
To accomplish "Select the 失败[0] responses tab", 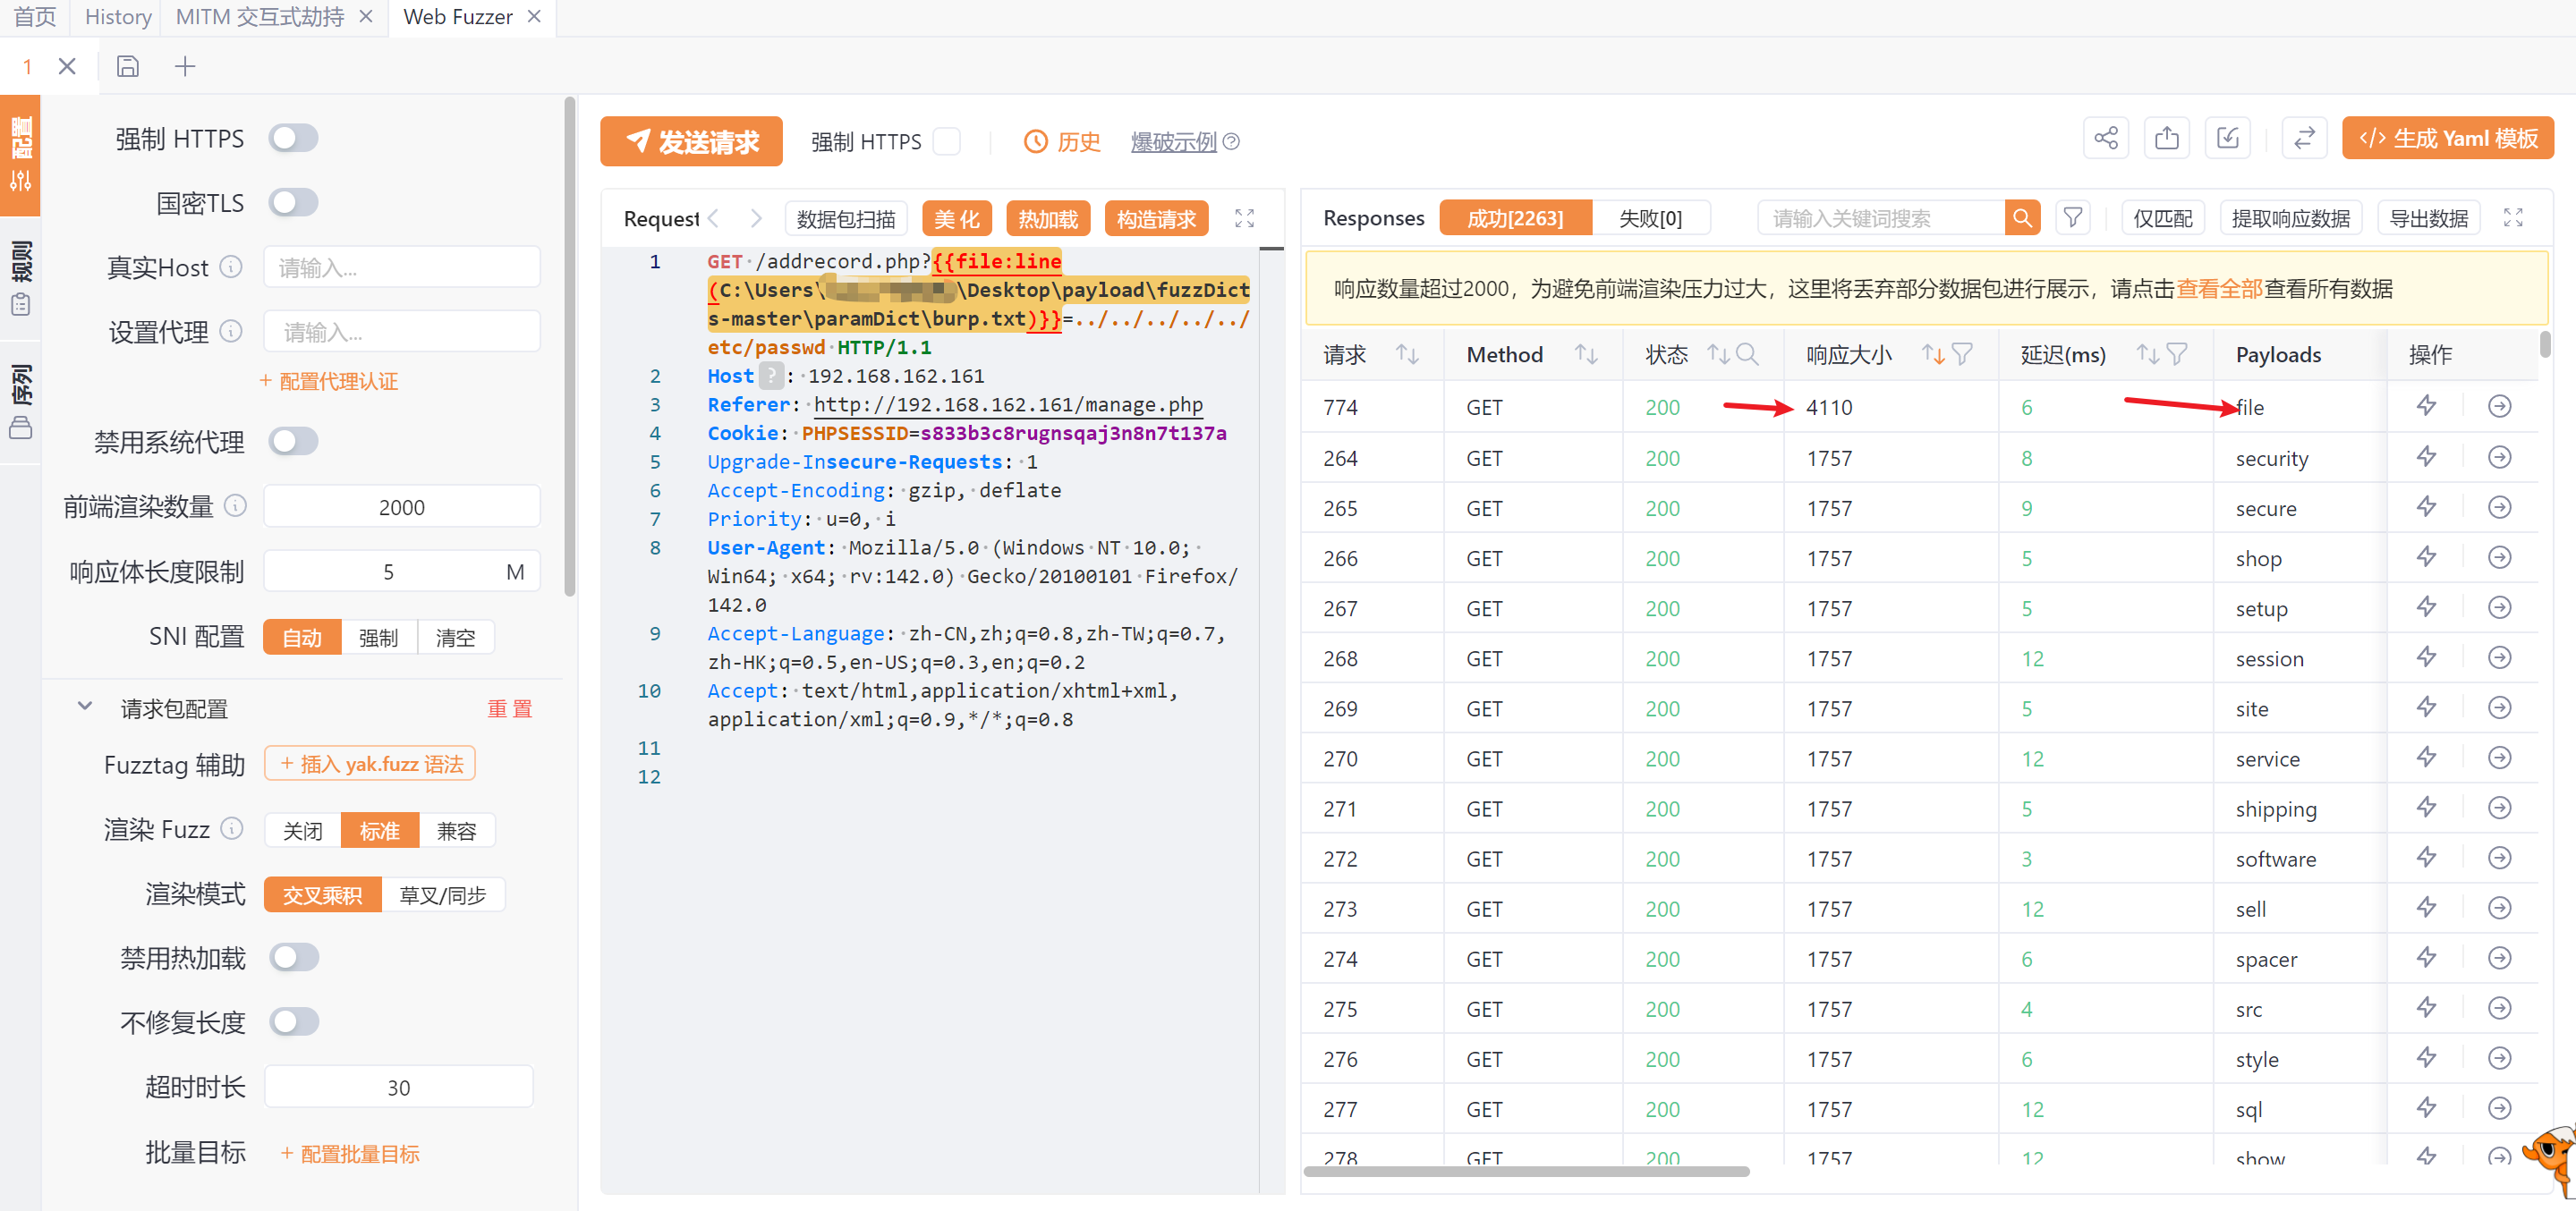I will (1650, 218).
